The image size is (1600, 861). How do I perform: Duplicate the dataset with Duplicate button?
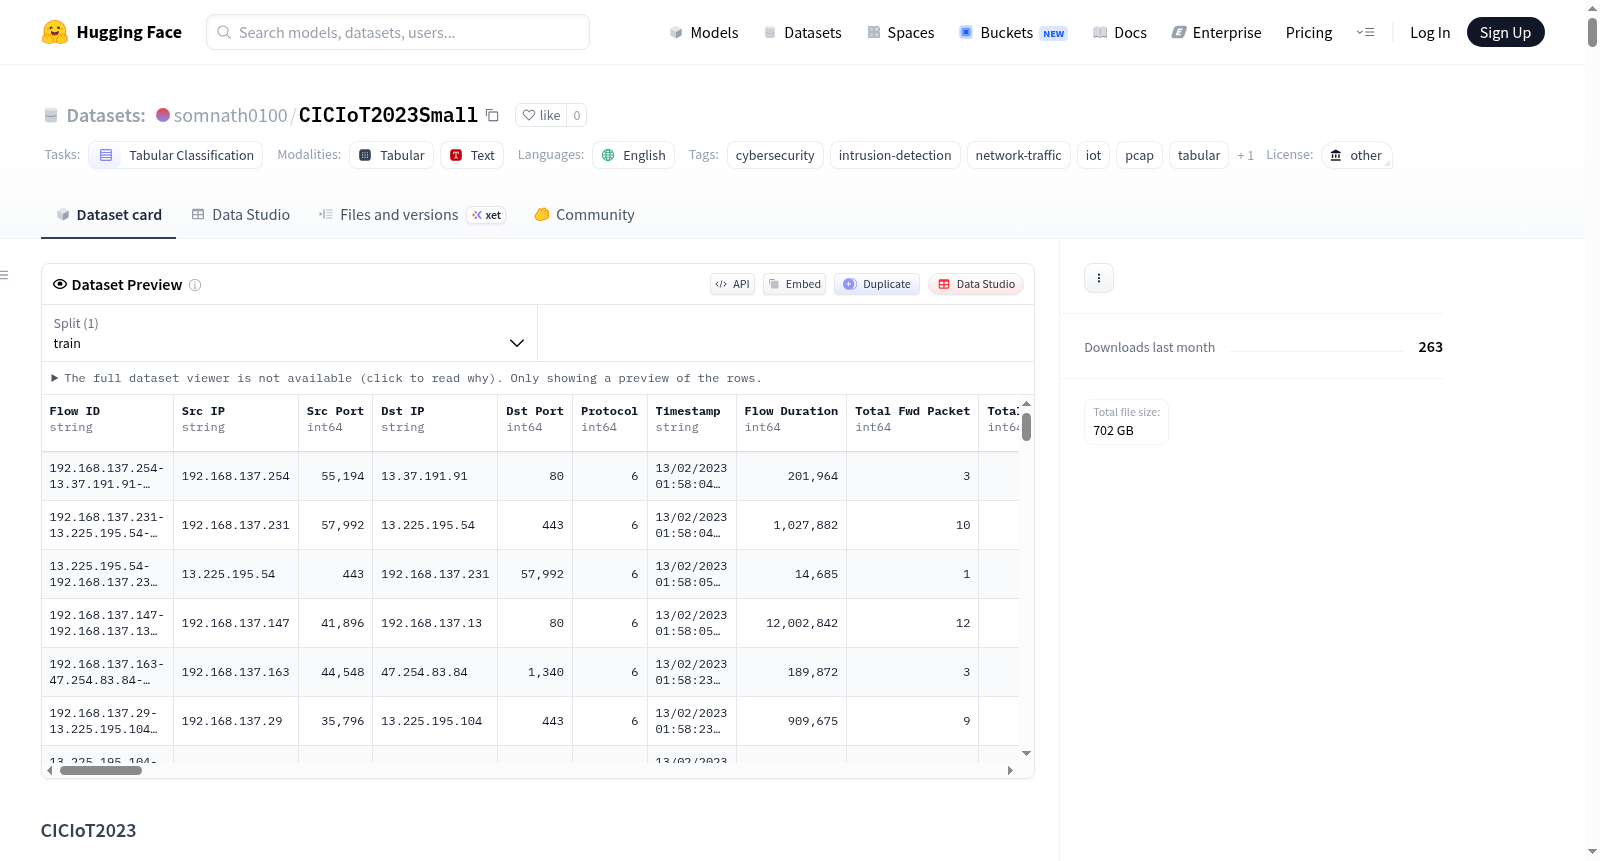click(877, 284)
